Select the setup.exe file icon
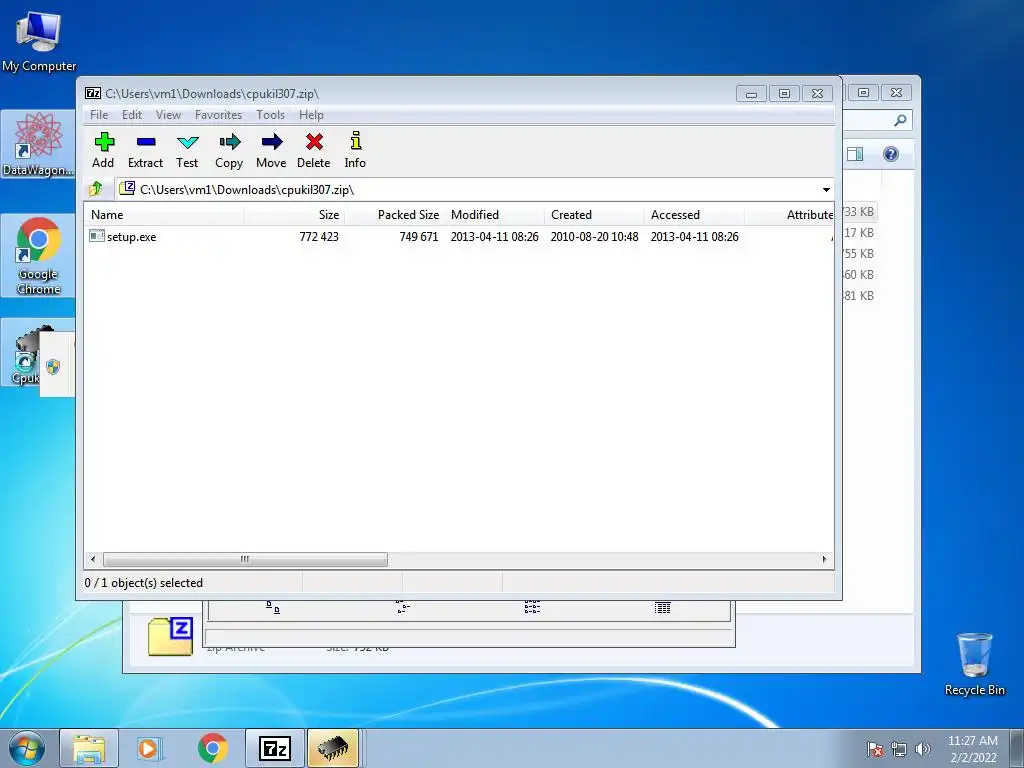1024x768 pixels. [97, 236]
